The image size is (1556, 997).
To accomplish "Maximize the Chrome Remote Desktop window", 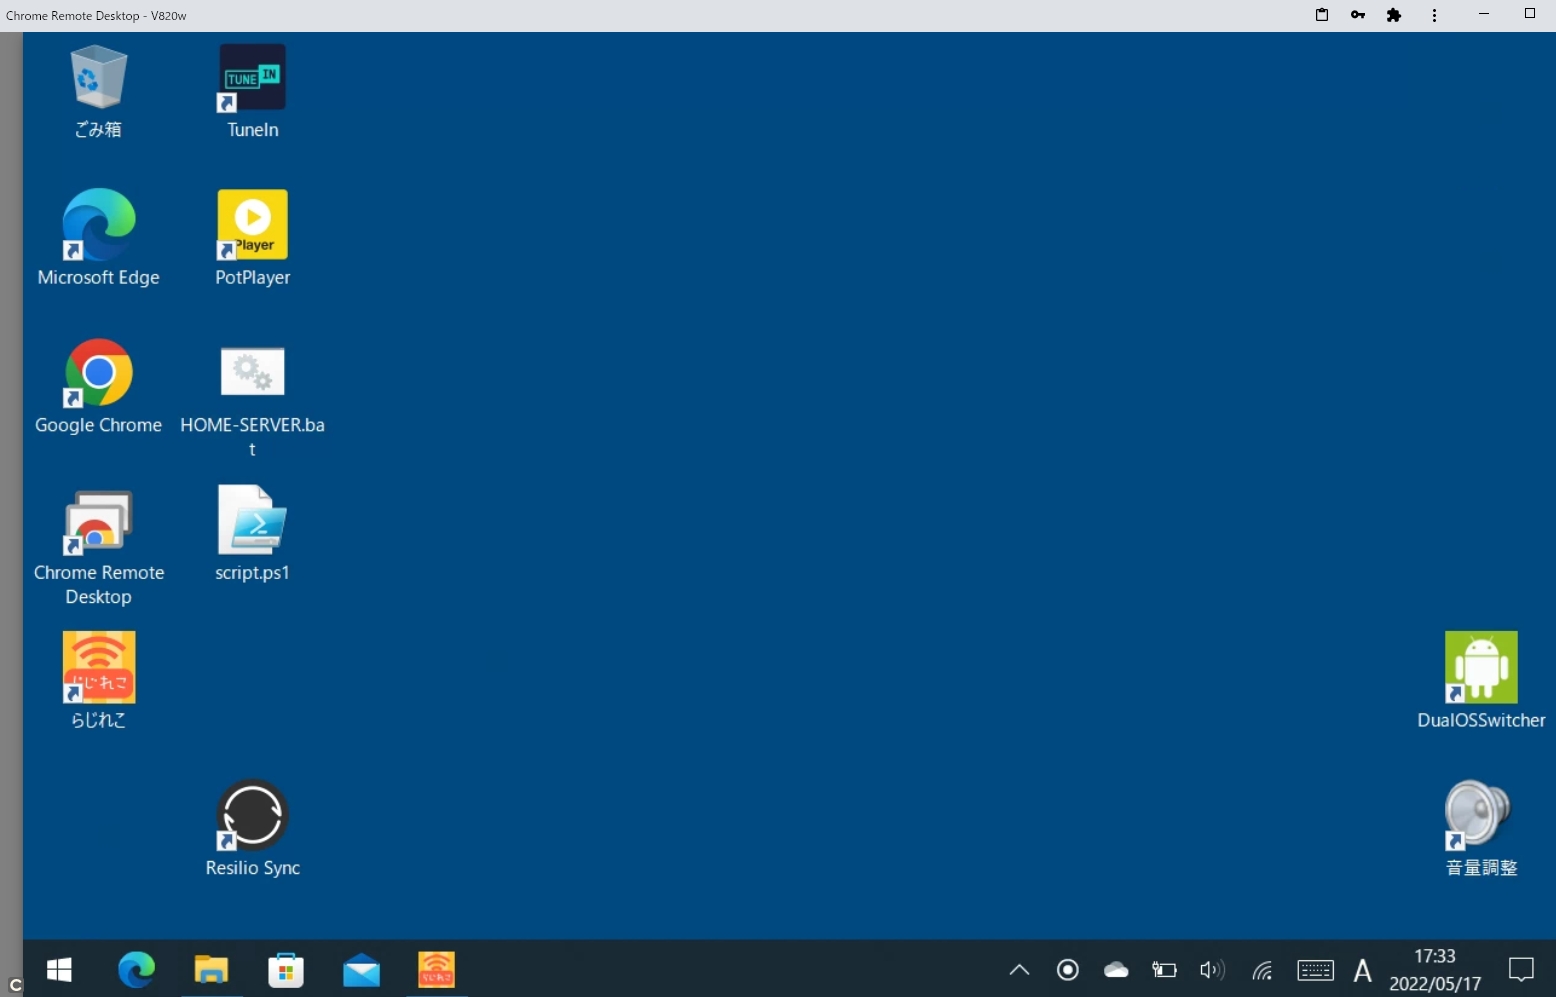I will click(1530, 14).
